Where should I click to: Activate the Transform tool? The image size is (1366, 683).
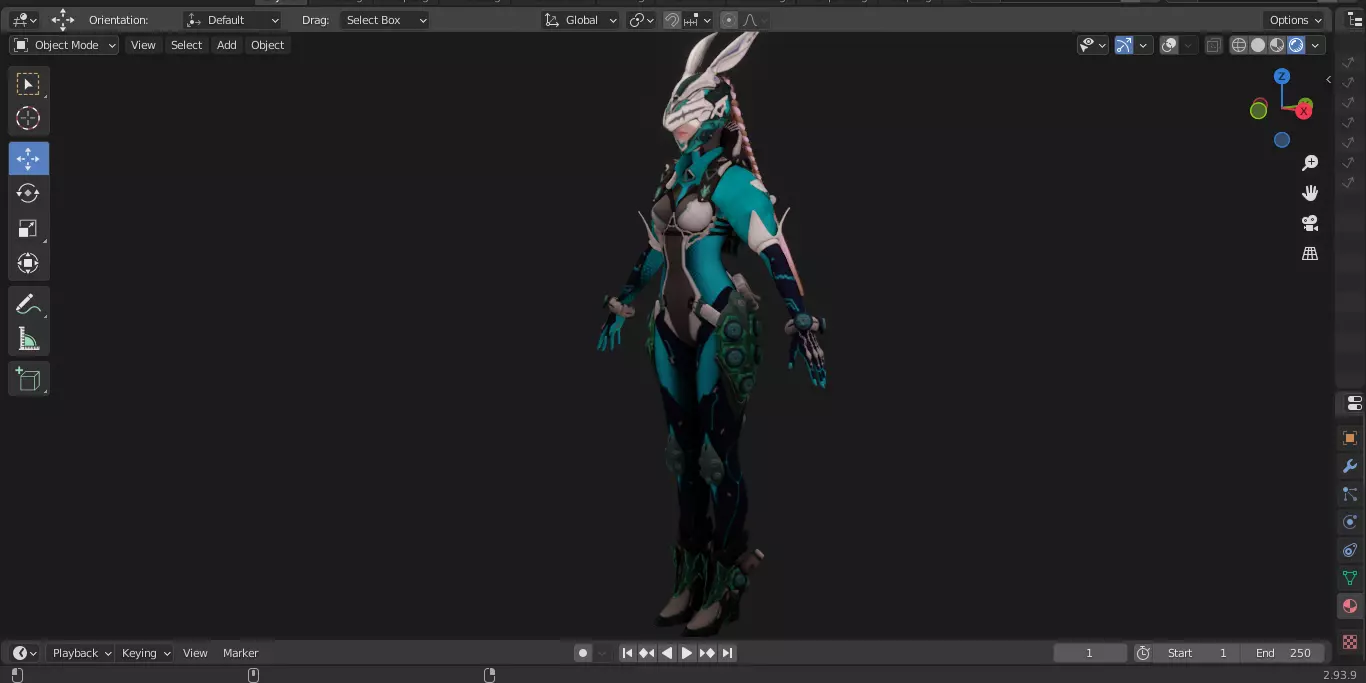[x=28, y=263]
